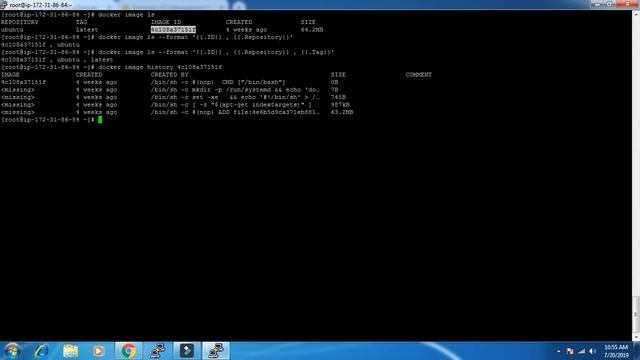Switch to the first PuTTY taskbar session
This screenshot has width=640, height=360.
158,351
